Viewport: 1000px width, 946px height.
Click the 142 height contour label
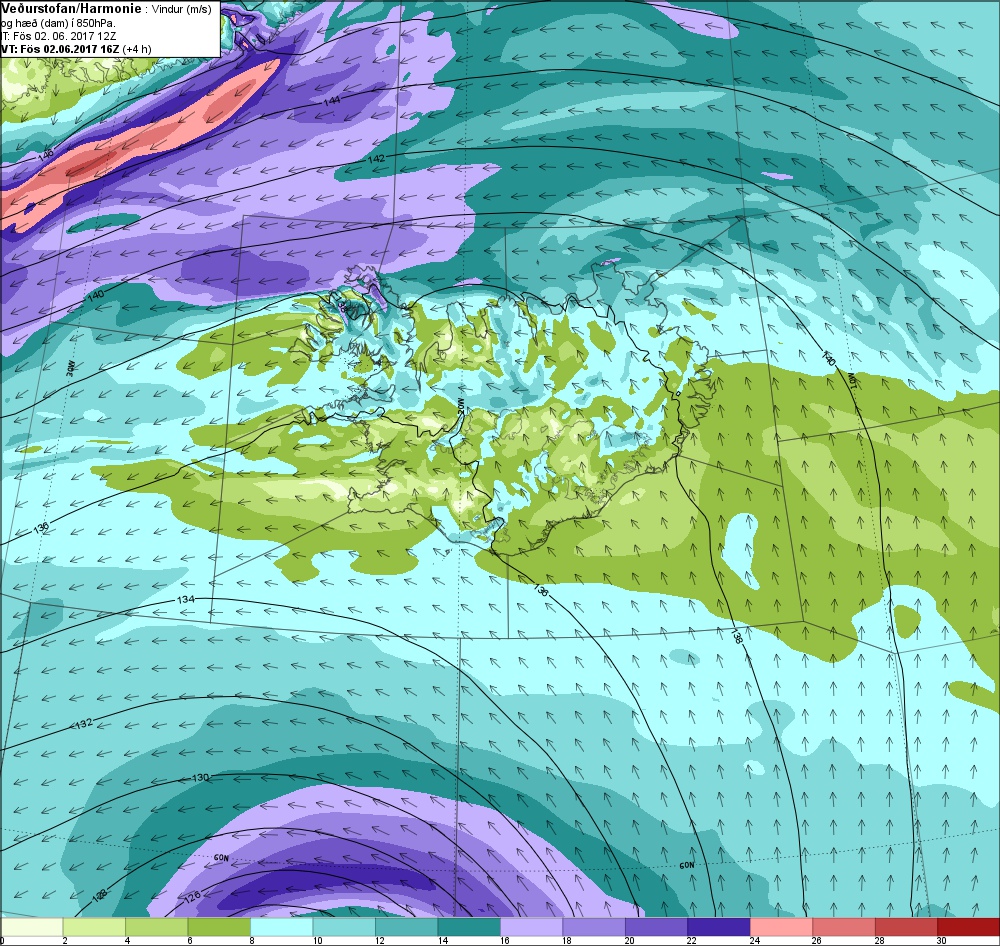(x=376, y=158)
